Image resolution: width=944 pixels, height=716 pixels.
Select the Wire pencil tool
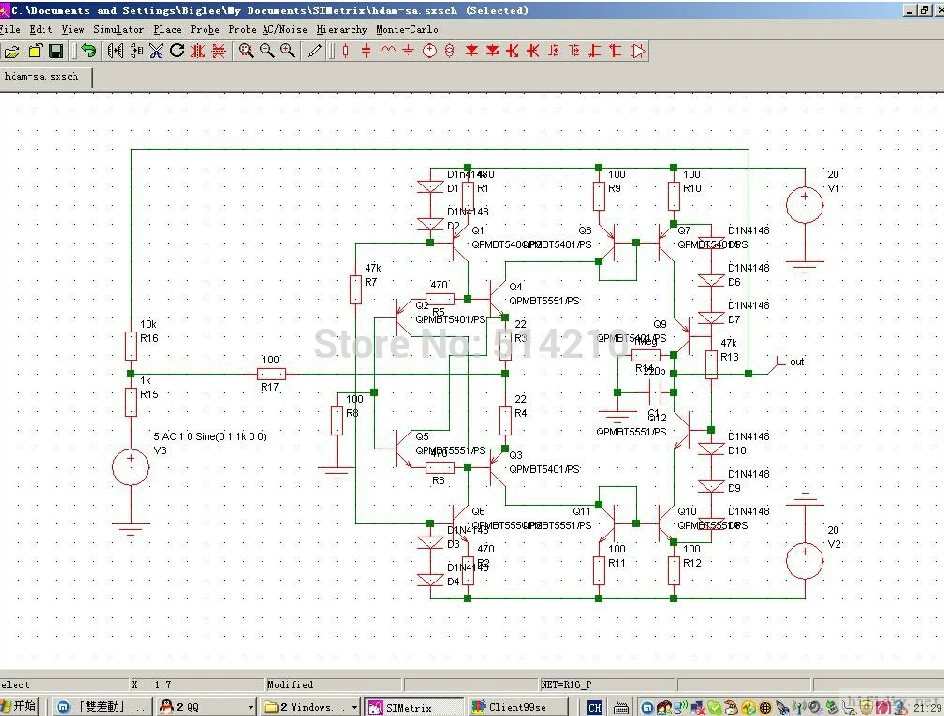(315, 51)
